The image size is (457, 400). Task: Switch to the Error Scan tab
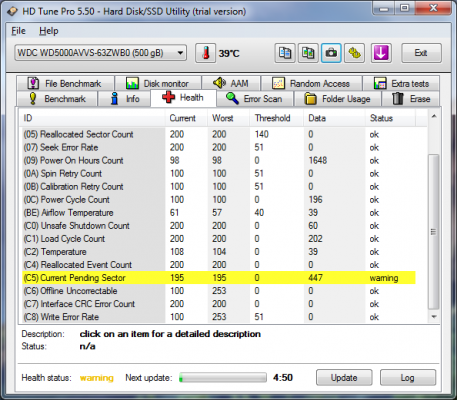coord(255,99)
